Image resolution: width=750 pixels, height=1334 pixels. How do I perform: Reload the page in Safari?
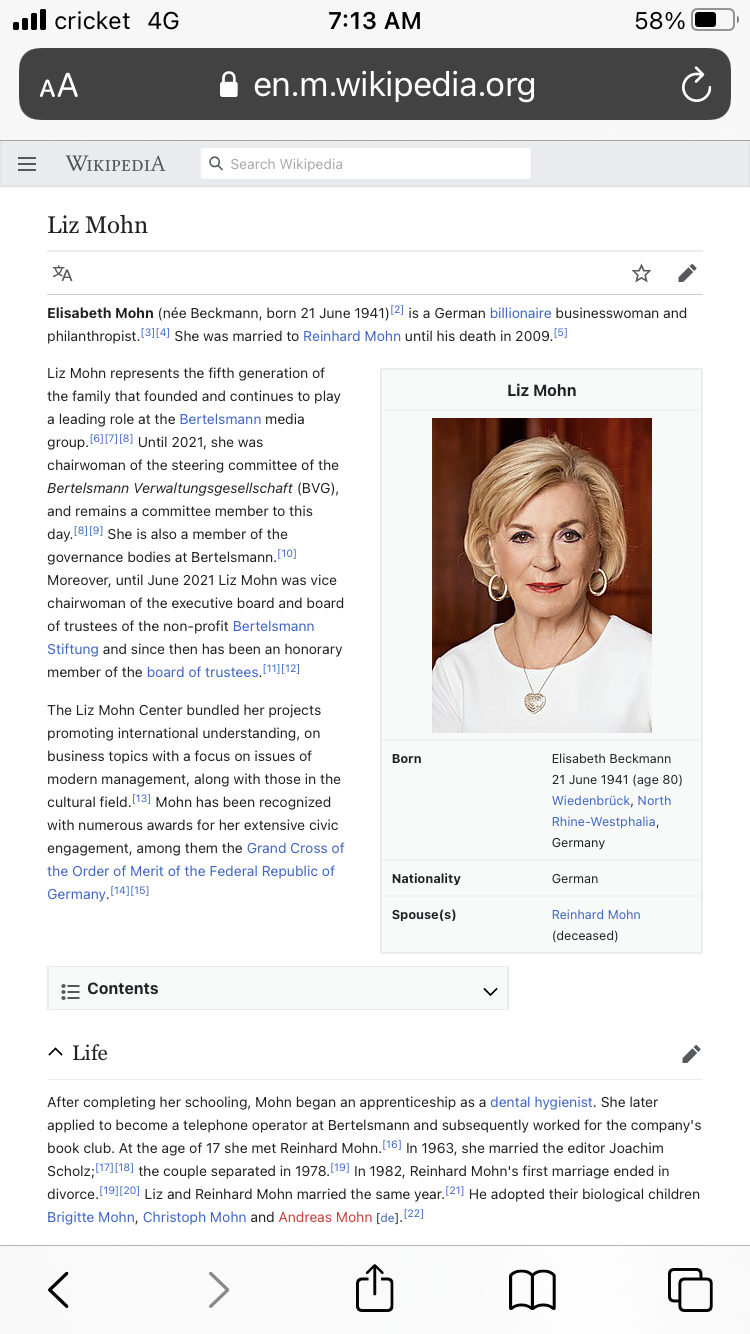click(x=695, y=86)
